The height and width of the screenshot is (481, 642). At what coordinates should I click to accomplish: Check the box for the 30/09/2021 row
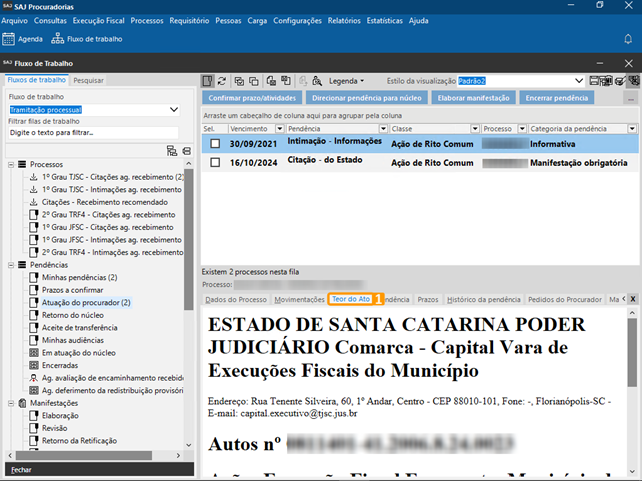(215, 143)
